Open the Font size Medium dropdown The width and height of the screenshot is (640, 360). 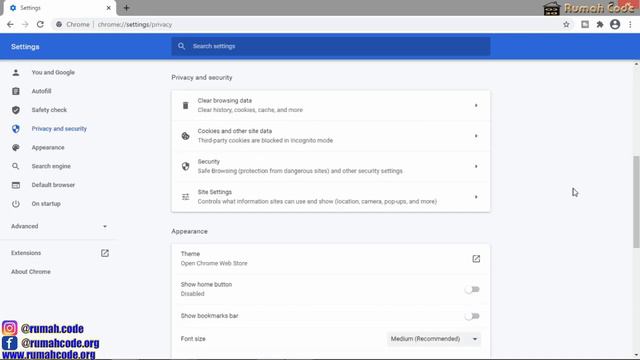[x=433, y=339]
